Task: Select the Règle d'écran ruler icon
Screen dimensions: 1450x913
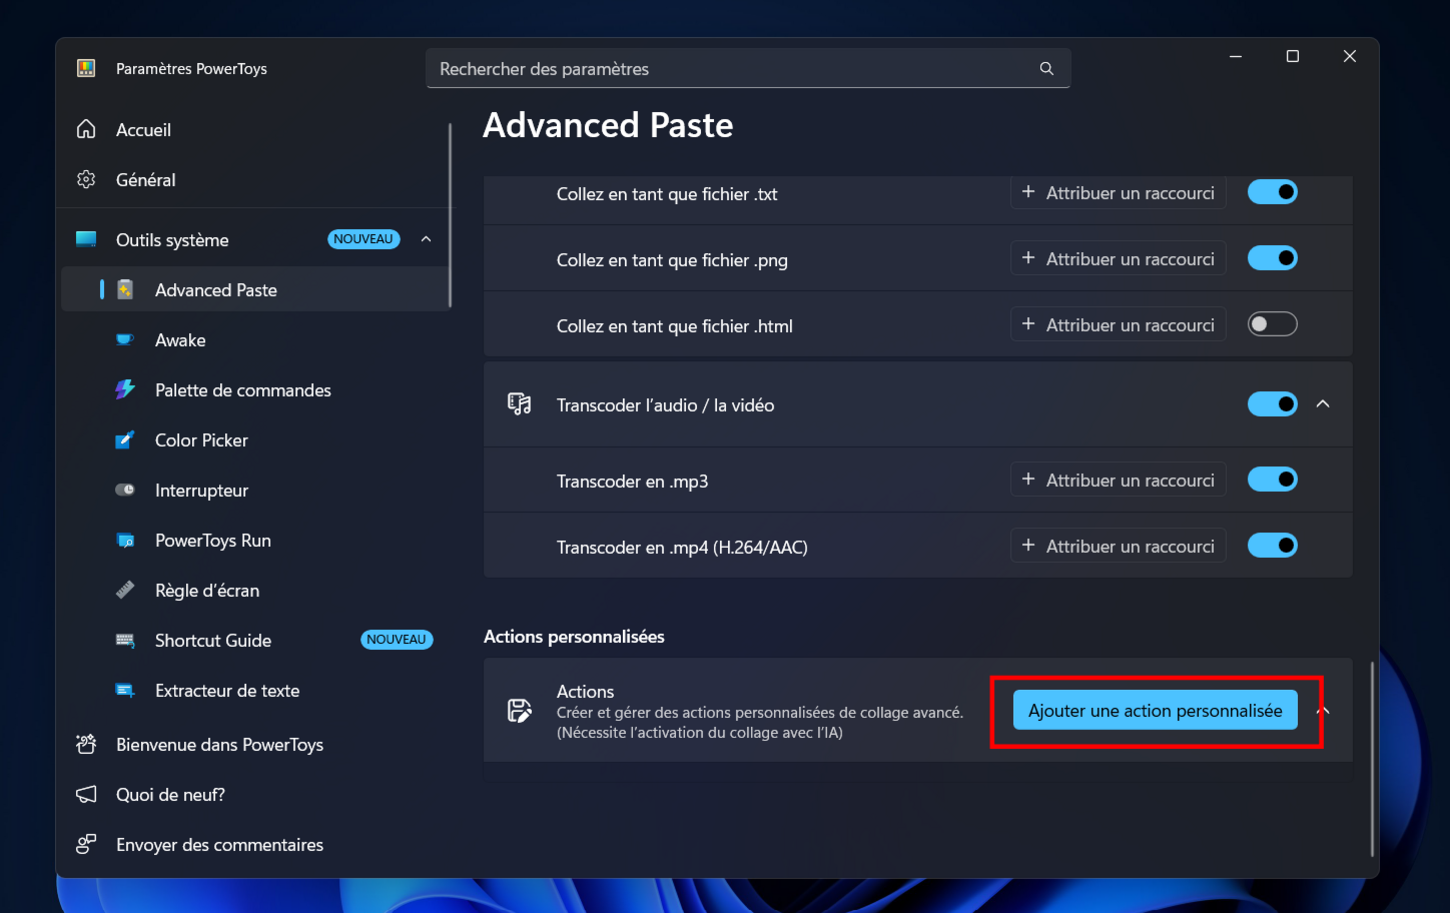Action: [x=125, y=590]
